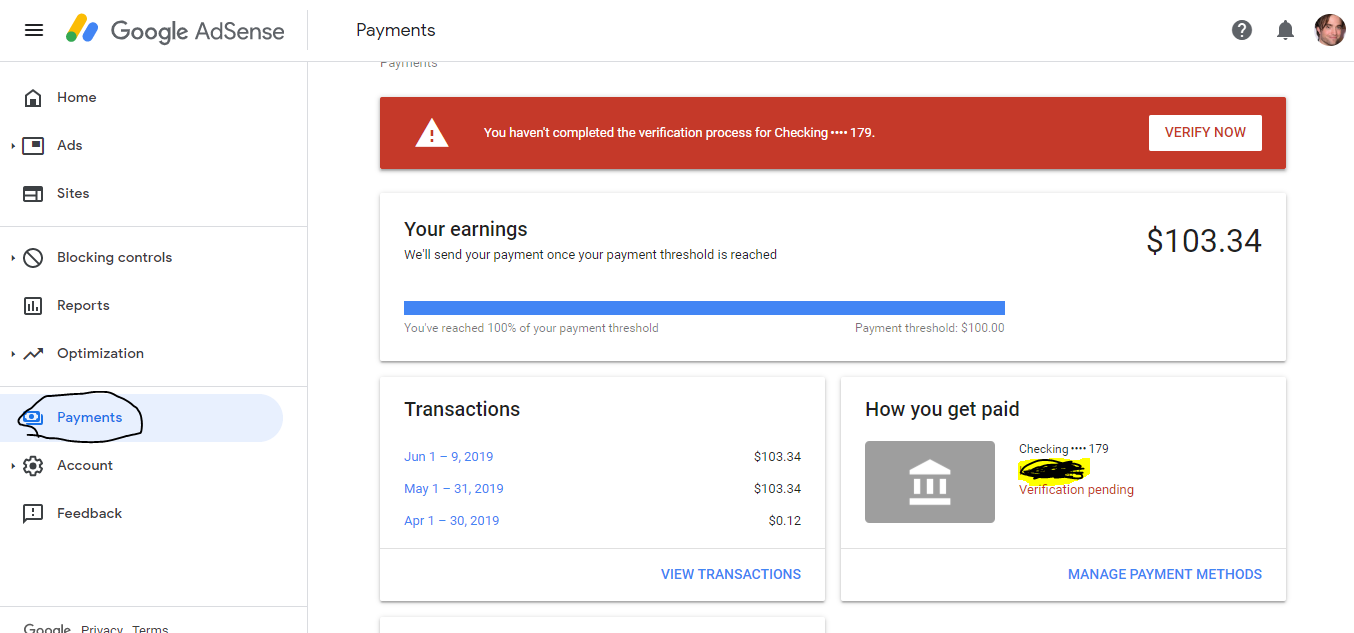1354x633 pixels.
Task: Click the $103.34 earnings total
Action: coord(1204,241)
